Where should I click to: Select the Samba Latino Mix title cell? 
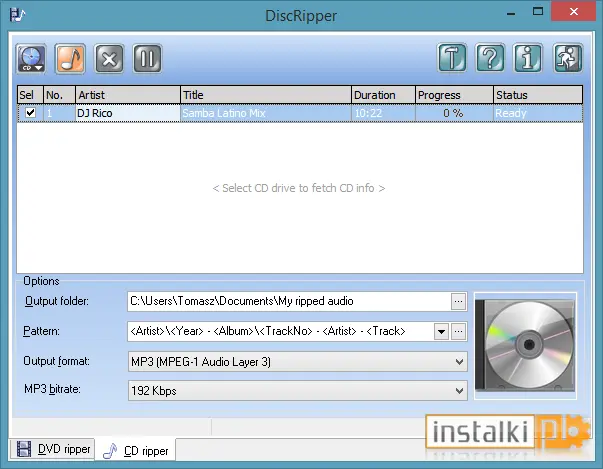tap(266, 113)
